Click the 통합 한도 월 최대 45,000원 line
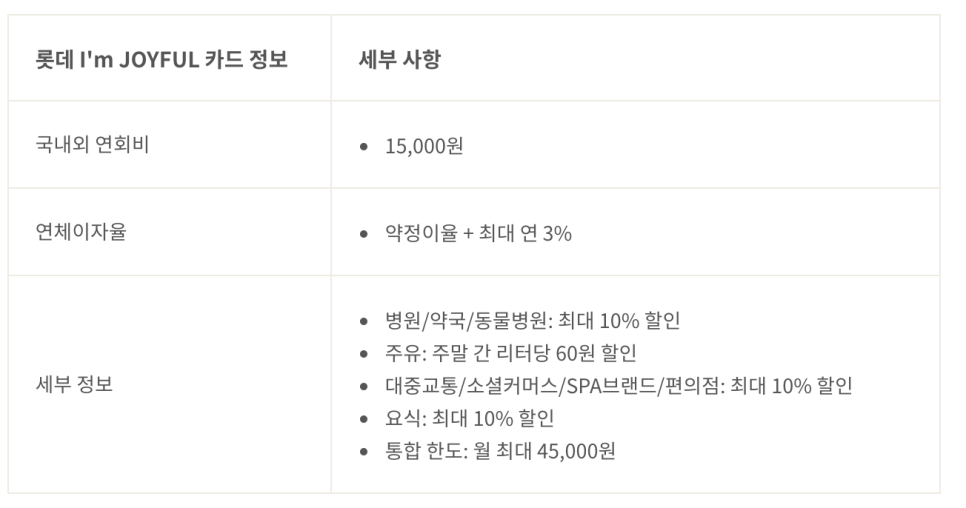The width and height of the screenshot is (966, 508). [x=500, y=451]
